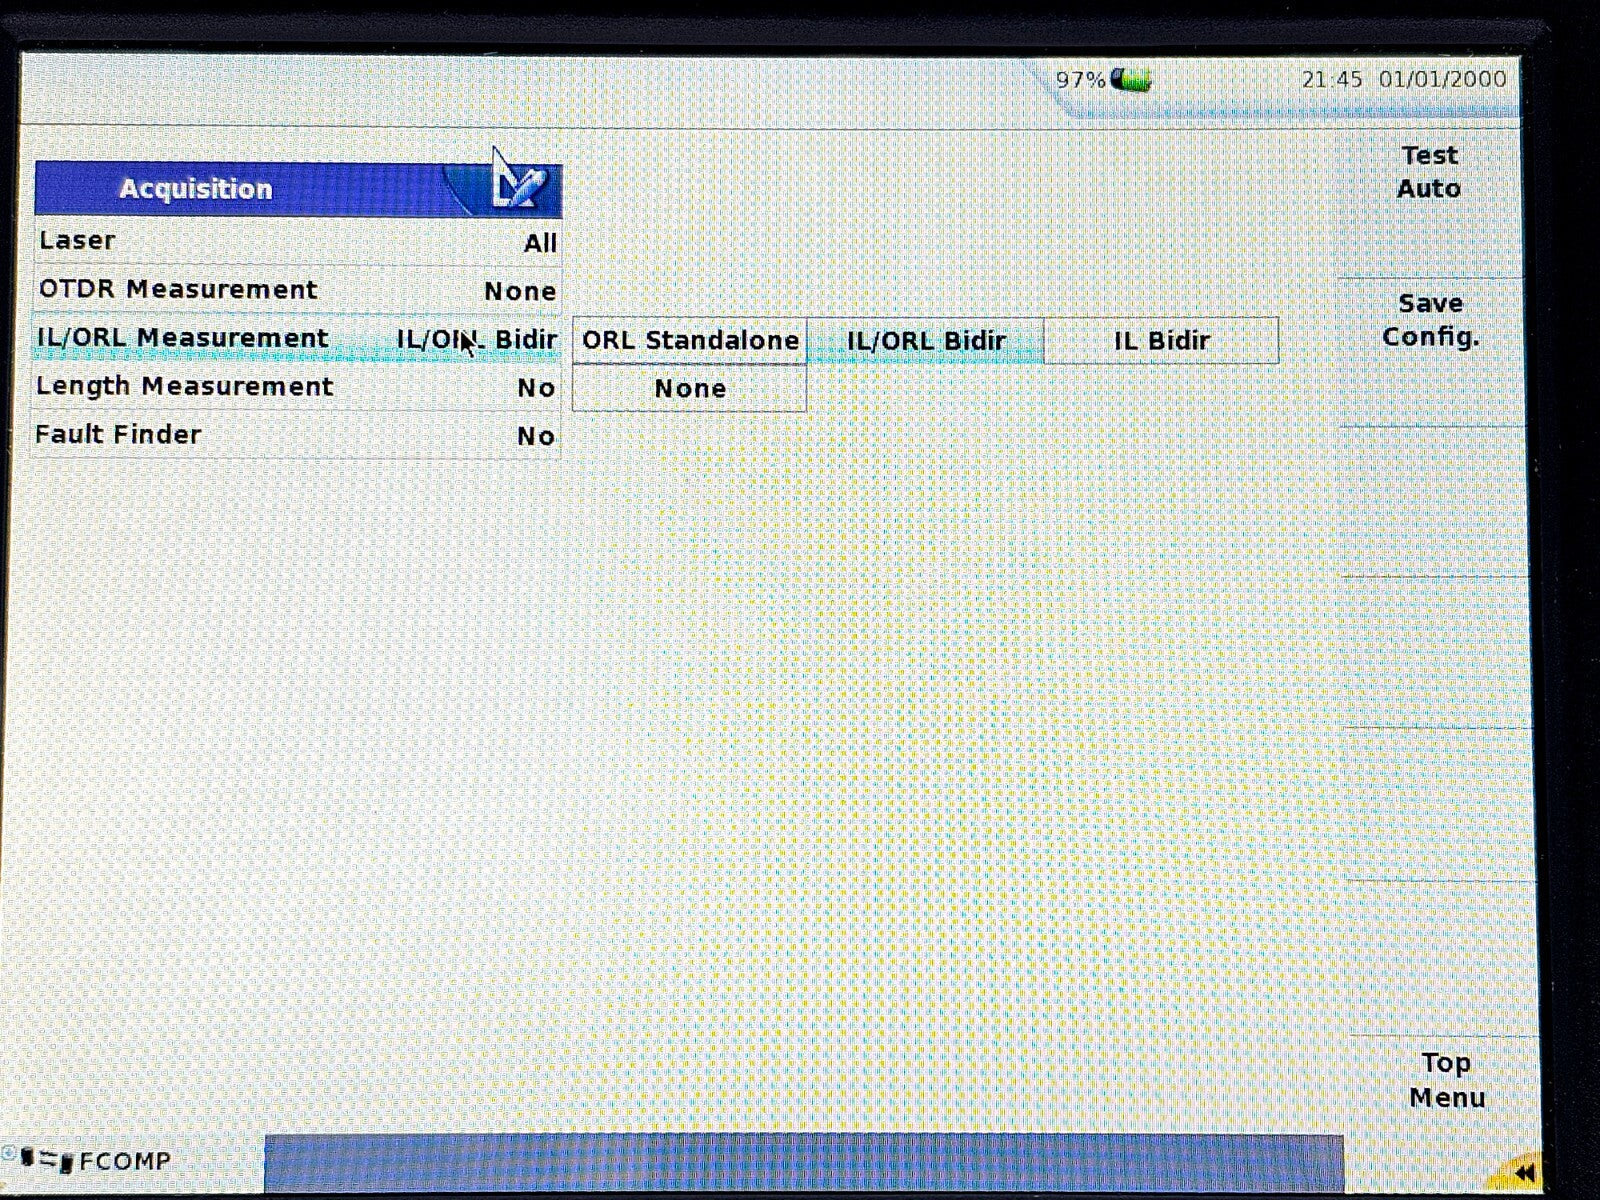Select the IL/ORL Measurement row
Screen dimensions: 1600x1200
297,339
